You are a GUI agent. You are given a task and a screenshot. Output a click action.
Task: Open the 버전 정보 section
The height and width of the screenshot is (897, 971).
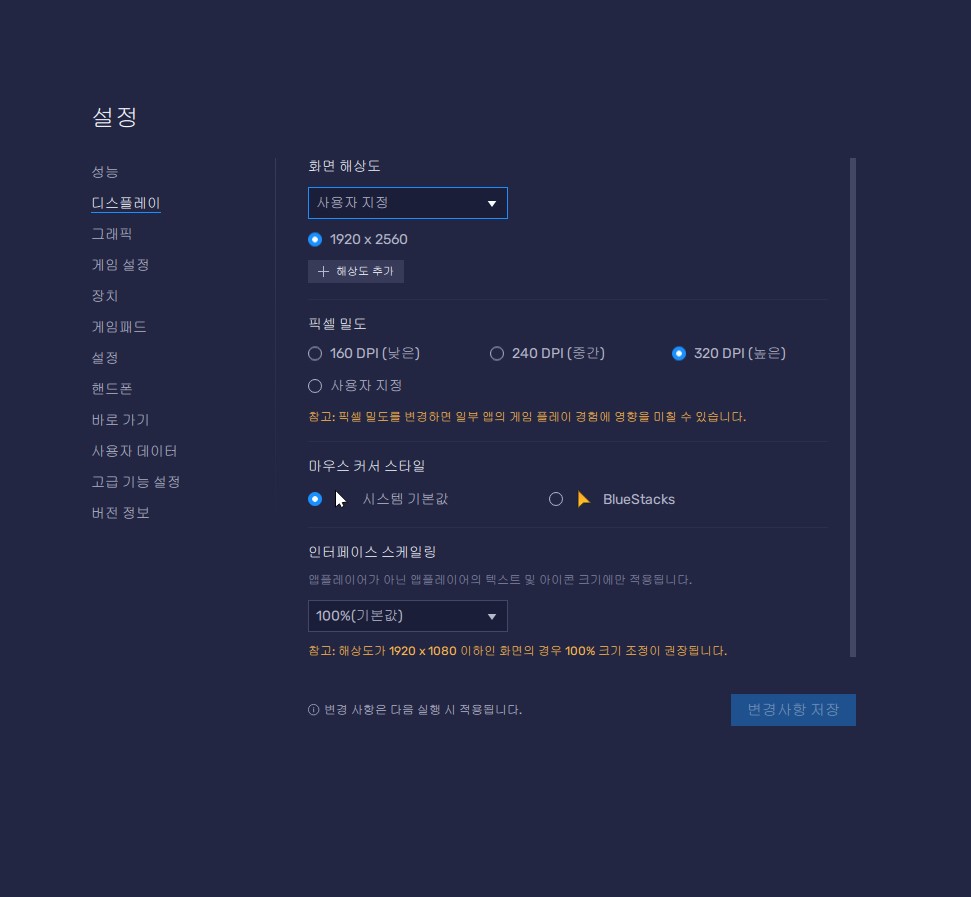[x=120, y=513]
